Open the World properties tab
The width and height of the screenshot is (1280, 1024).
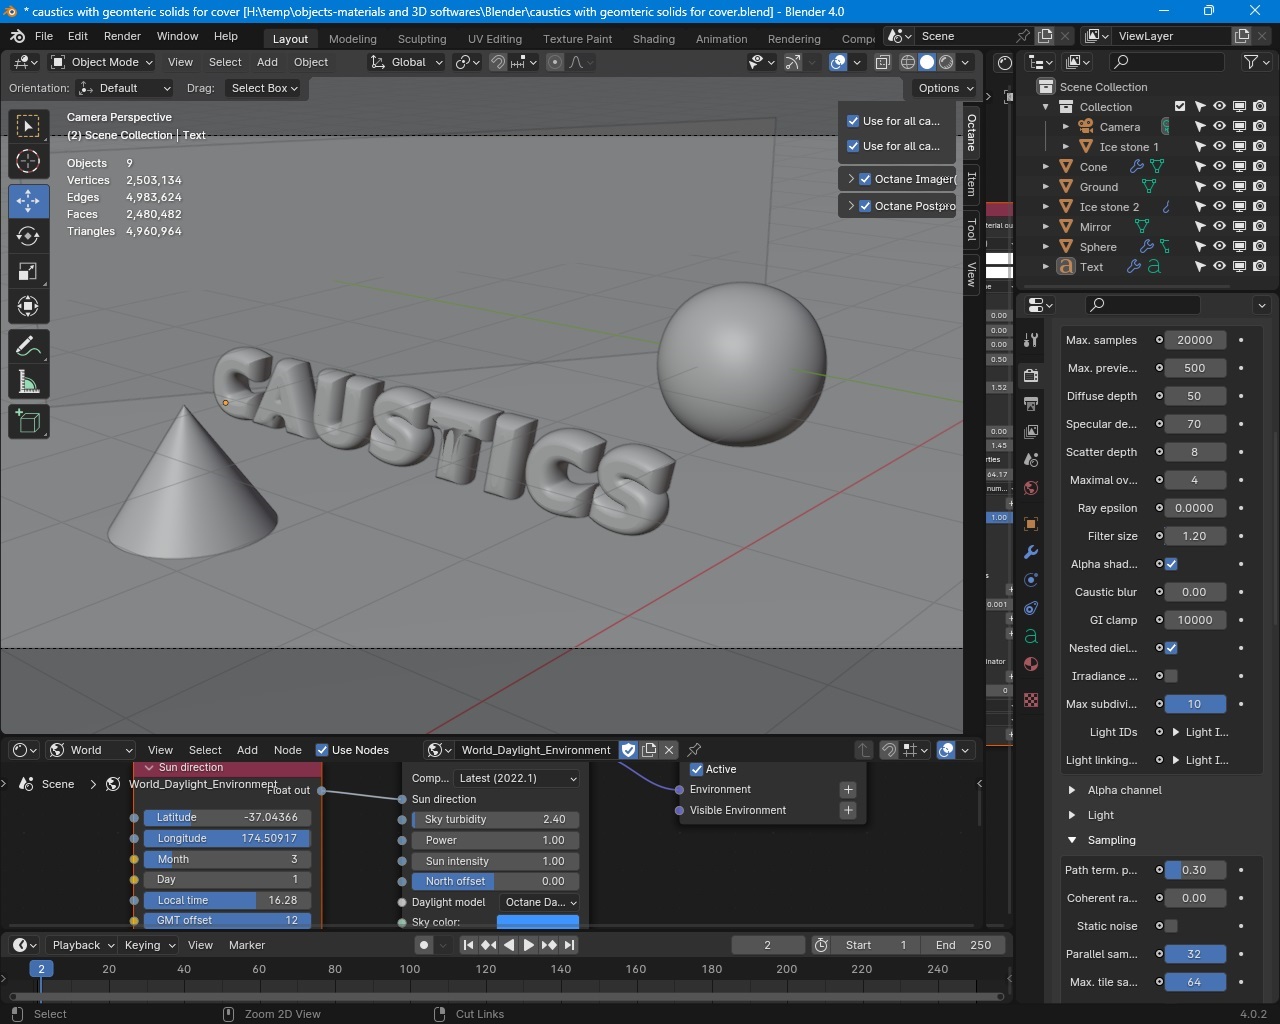(x=1031, y=488)
